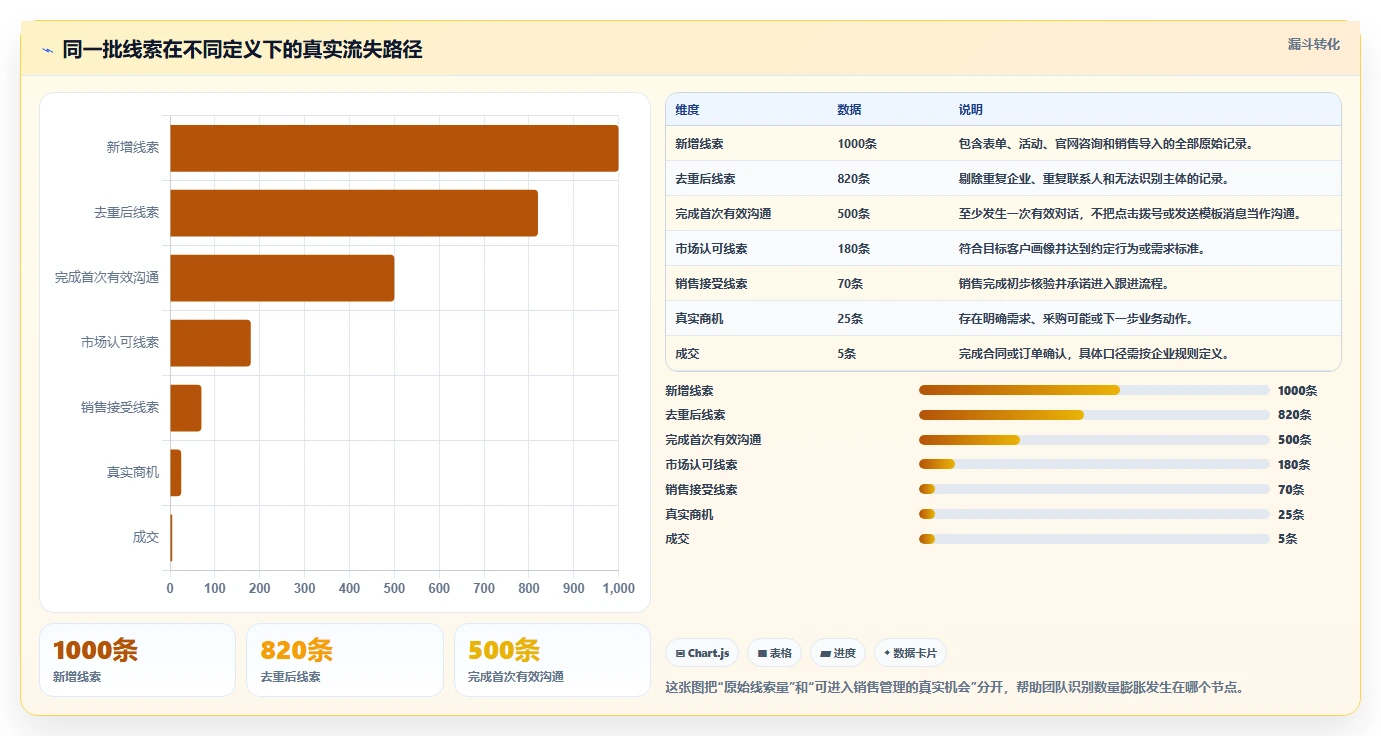Select the 进度 pill
This screenshot has height=736, width=1381.
(838, 653)
